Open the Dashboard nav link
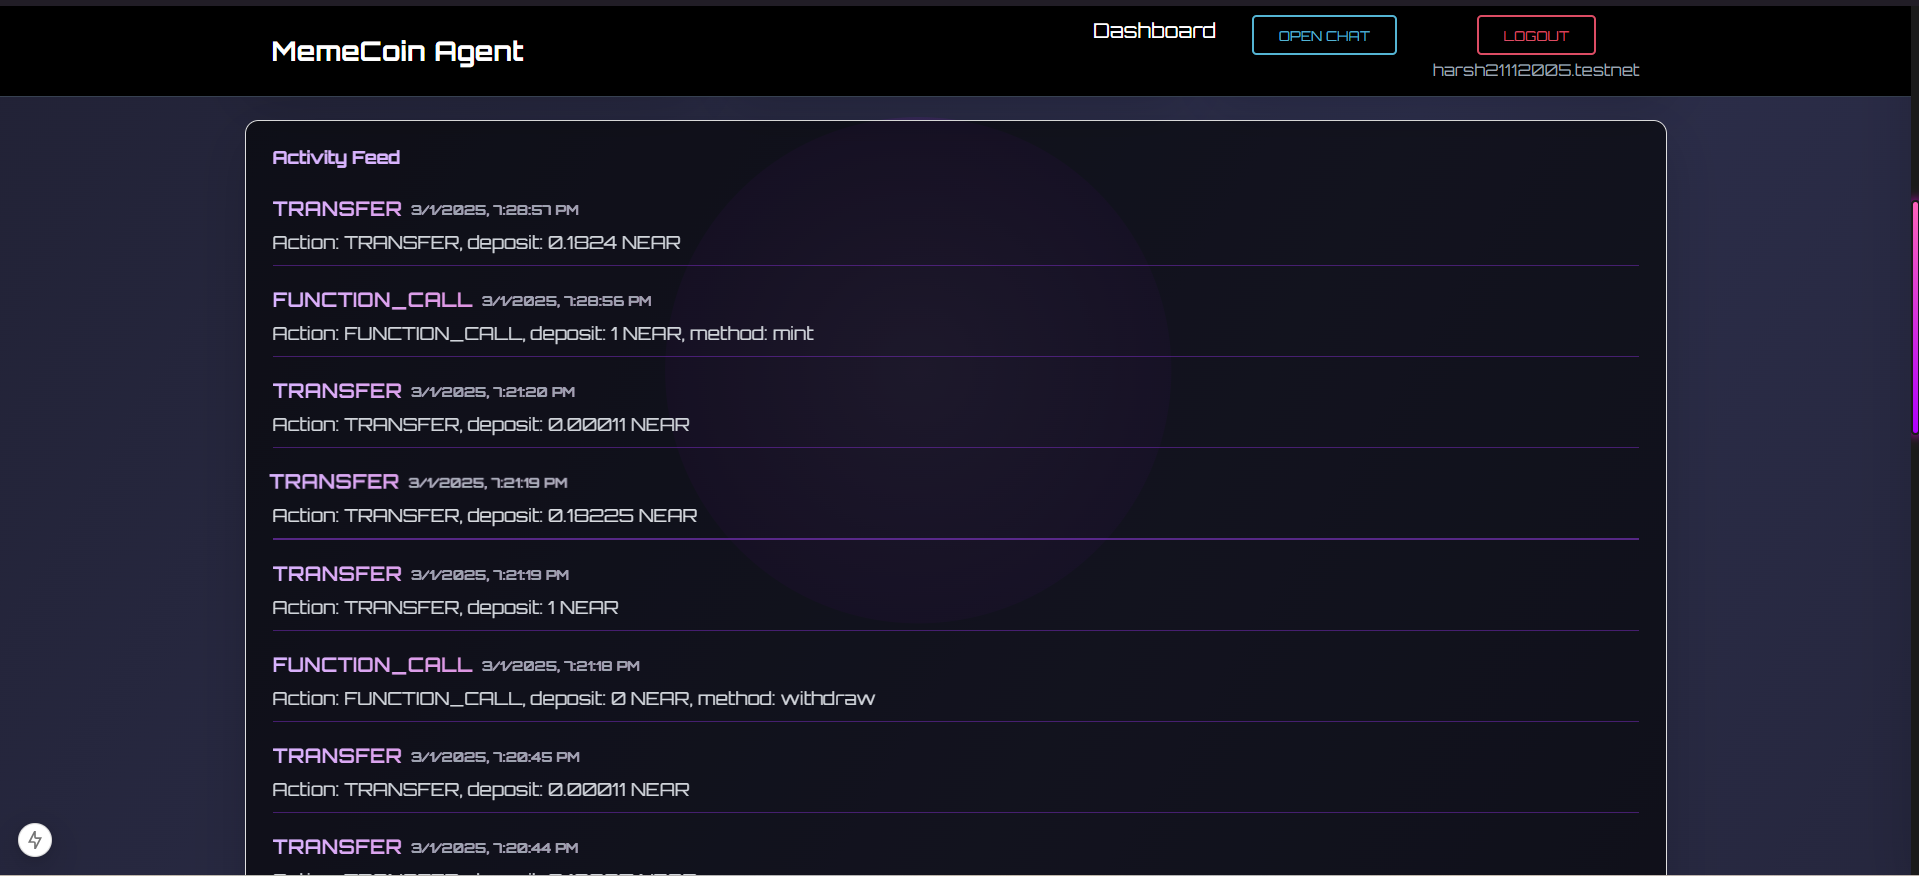The width and height of the screenshot is (1919, 876). point(1154,31)
